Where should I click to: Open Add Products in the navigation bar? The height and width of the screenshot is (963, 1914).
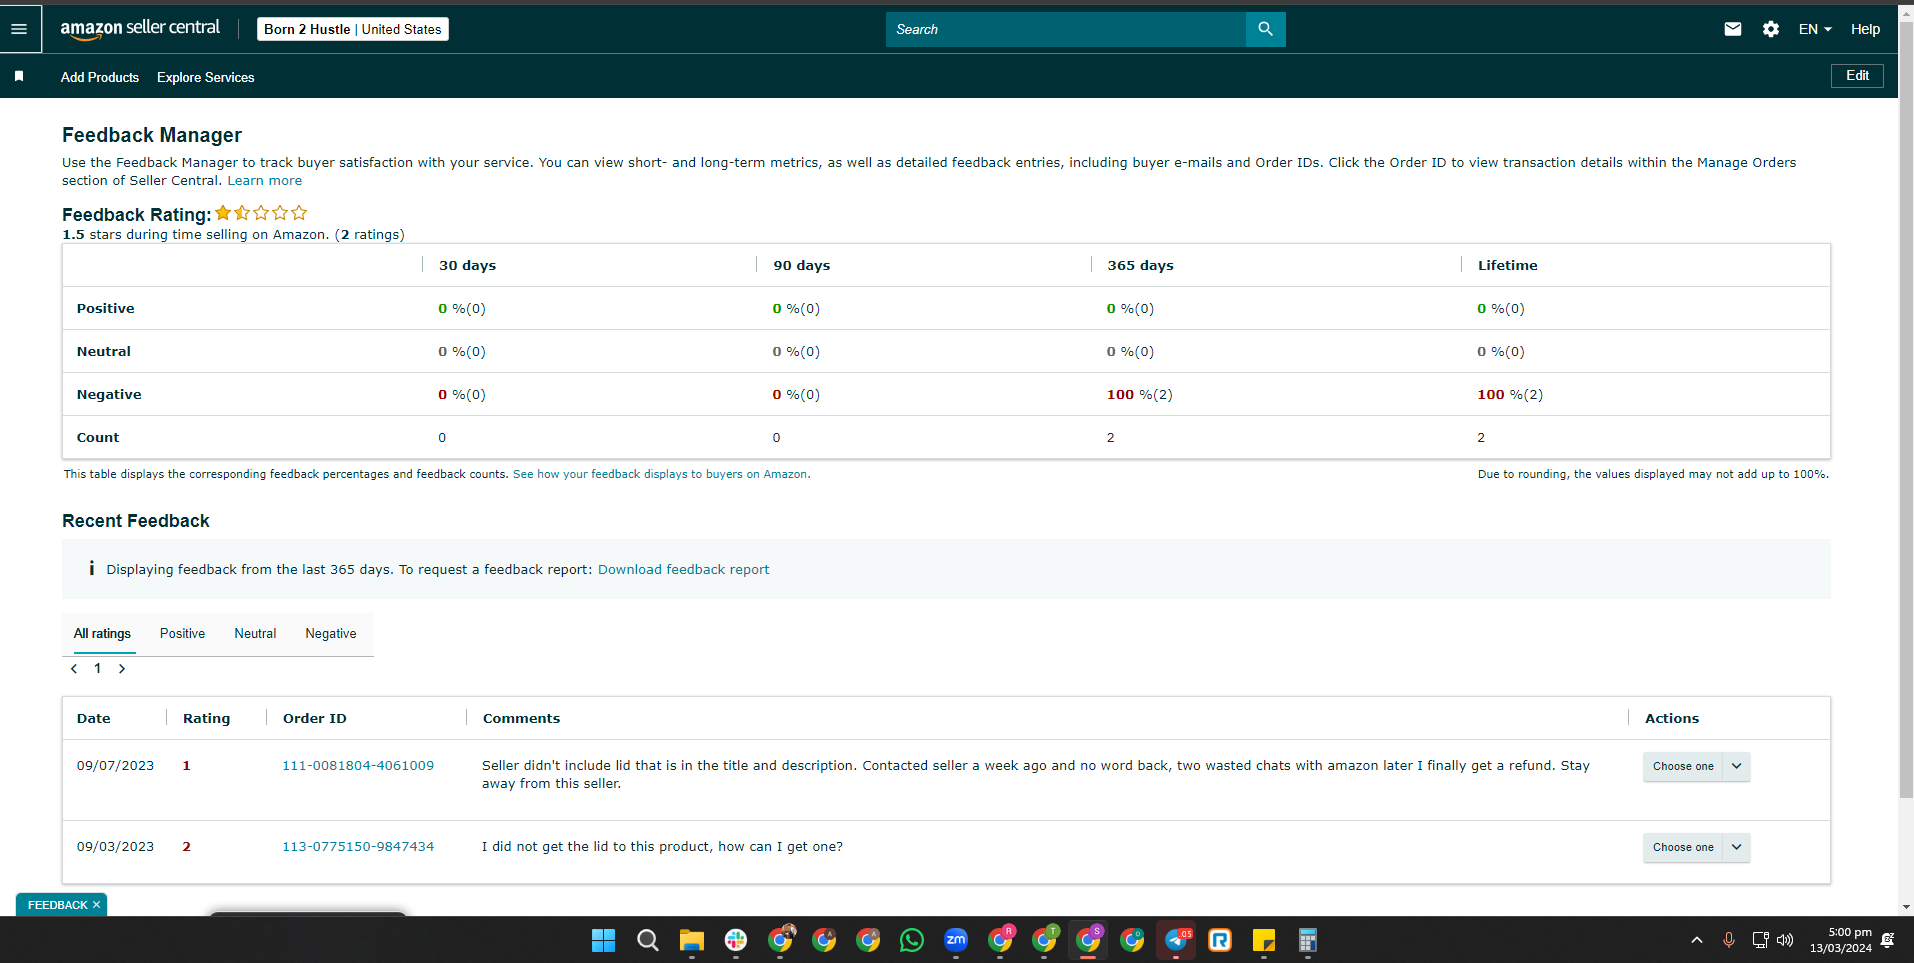click(100, 77)
